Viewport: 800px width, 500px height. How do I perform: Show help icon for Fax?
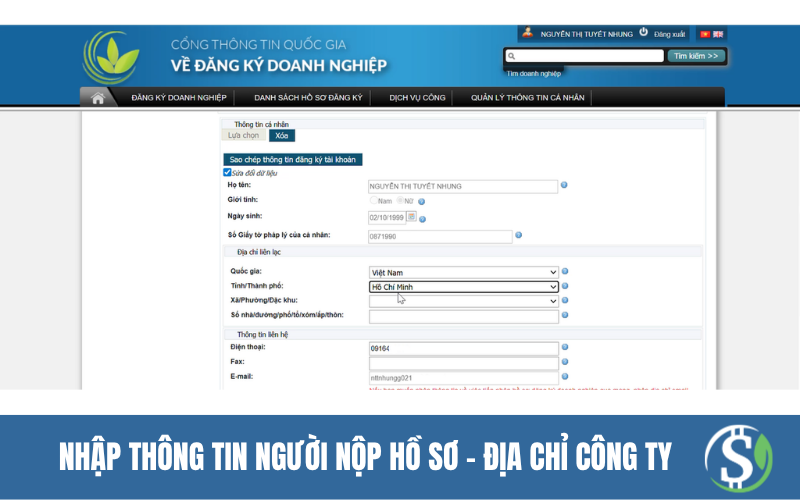pyautogui.click(x=565, y=362)
